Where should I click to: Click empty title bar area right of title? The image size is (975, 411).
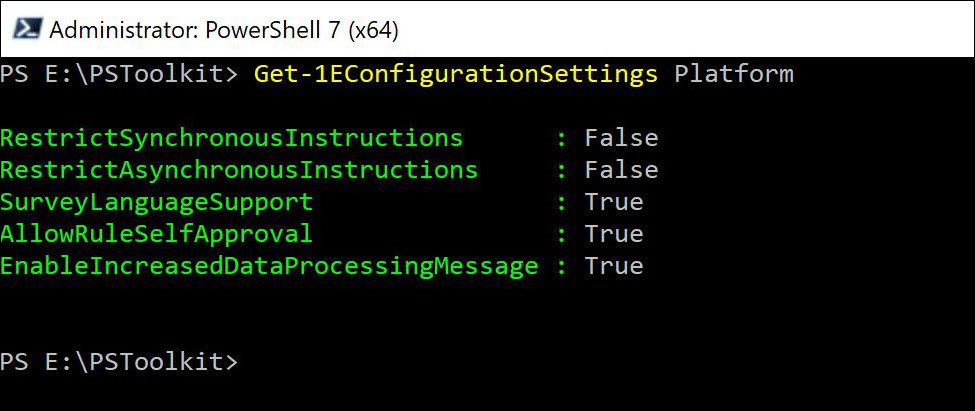tap(680, 30)
